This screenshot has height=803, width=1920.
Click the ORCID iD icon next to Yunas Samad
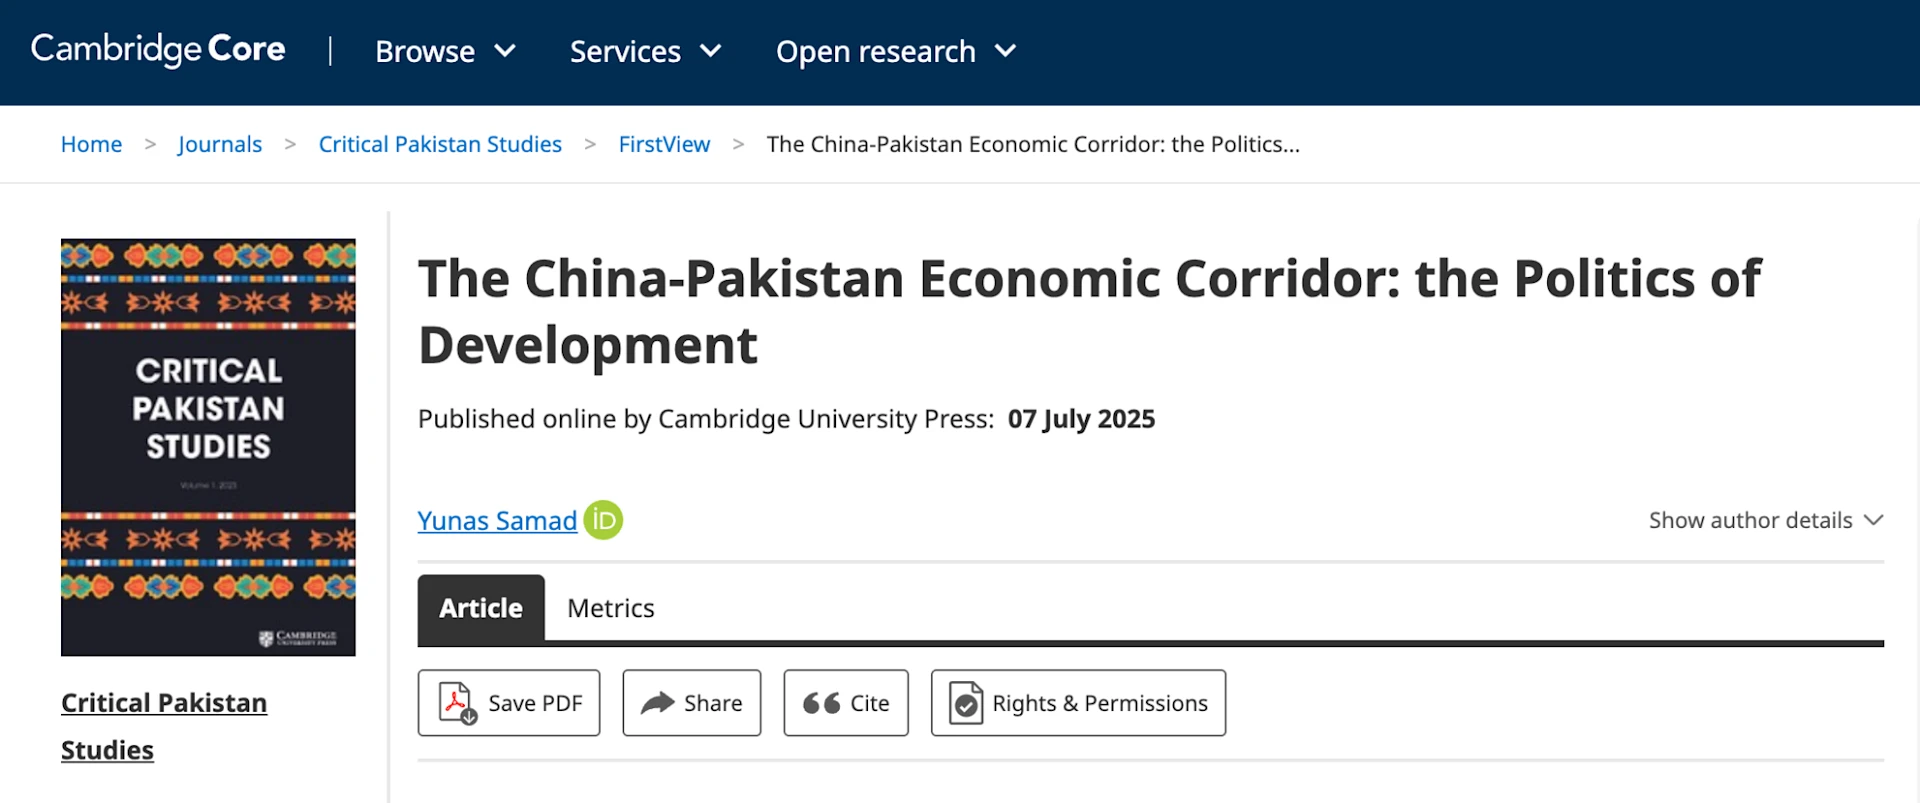[x=603, y=520]
